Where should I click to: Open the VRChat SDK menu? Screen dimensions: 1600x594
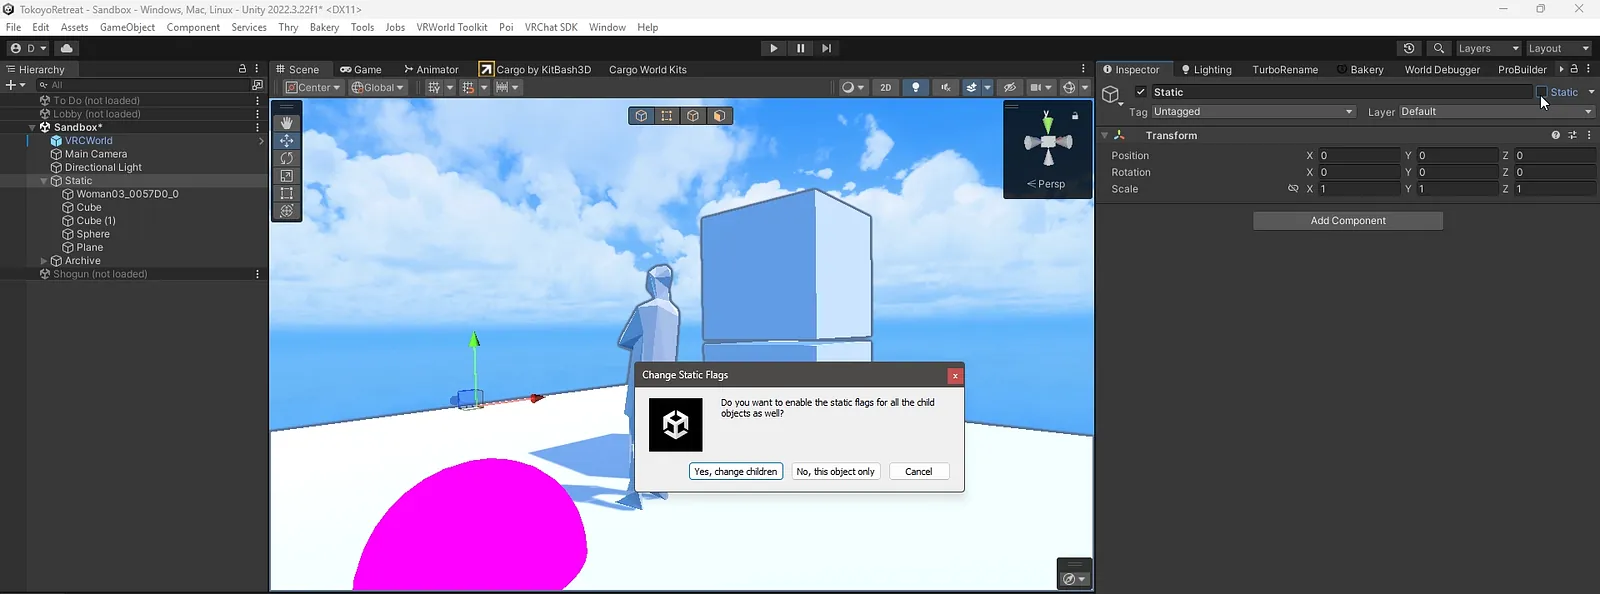[x=551, y=27]
